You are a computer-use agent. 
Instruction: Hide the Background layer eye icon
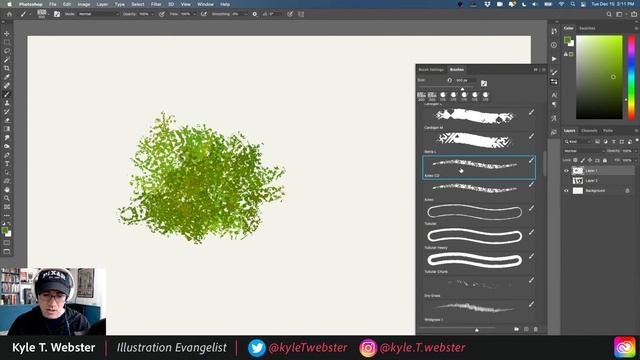coord(566,191)
